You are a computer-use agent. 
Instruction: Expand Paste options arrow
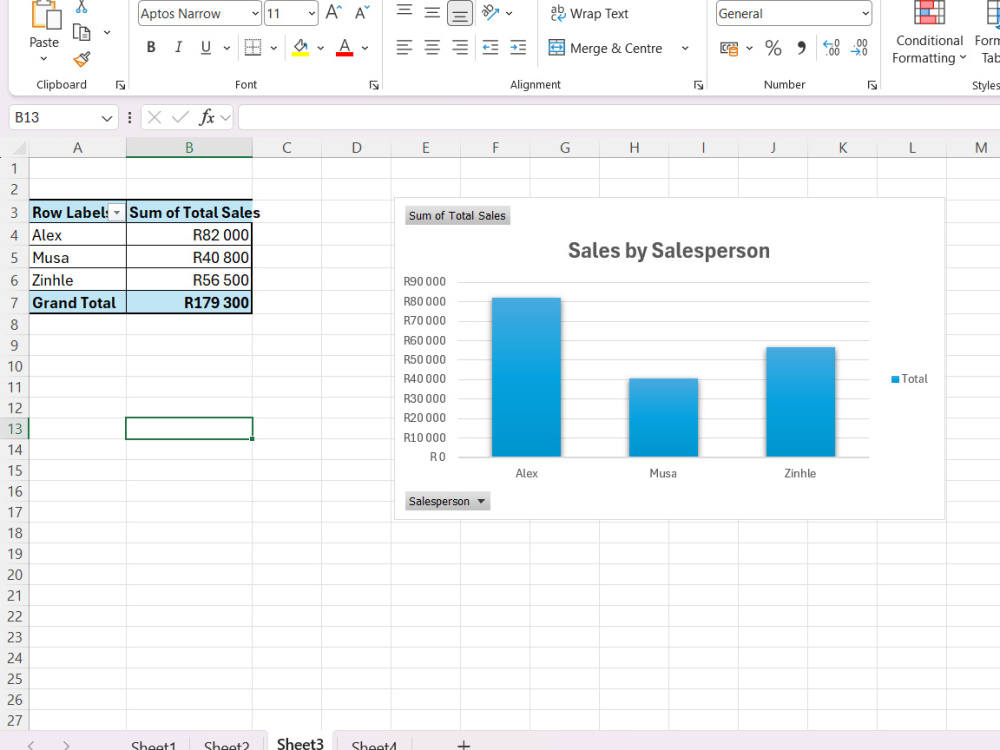tap(43, 59)
